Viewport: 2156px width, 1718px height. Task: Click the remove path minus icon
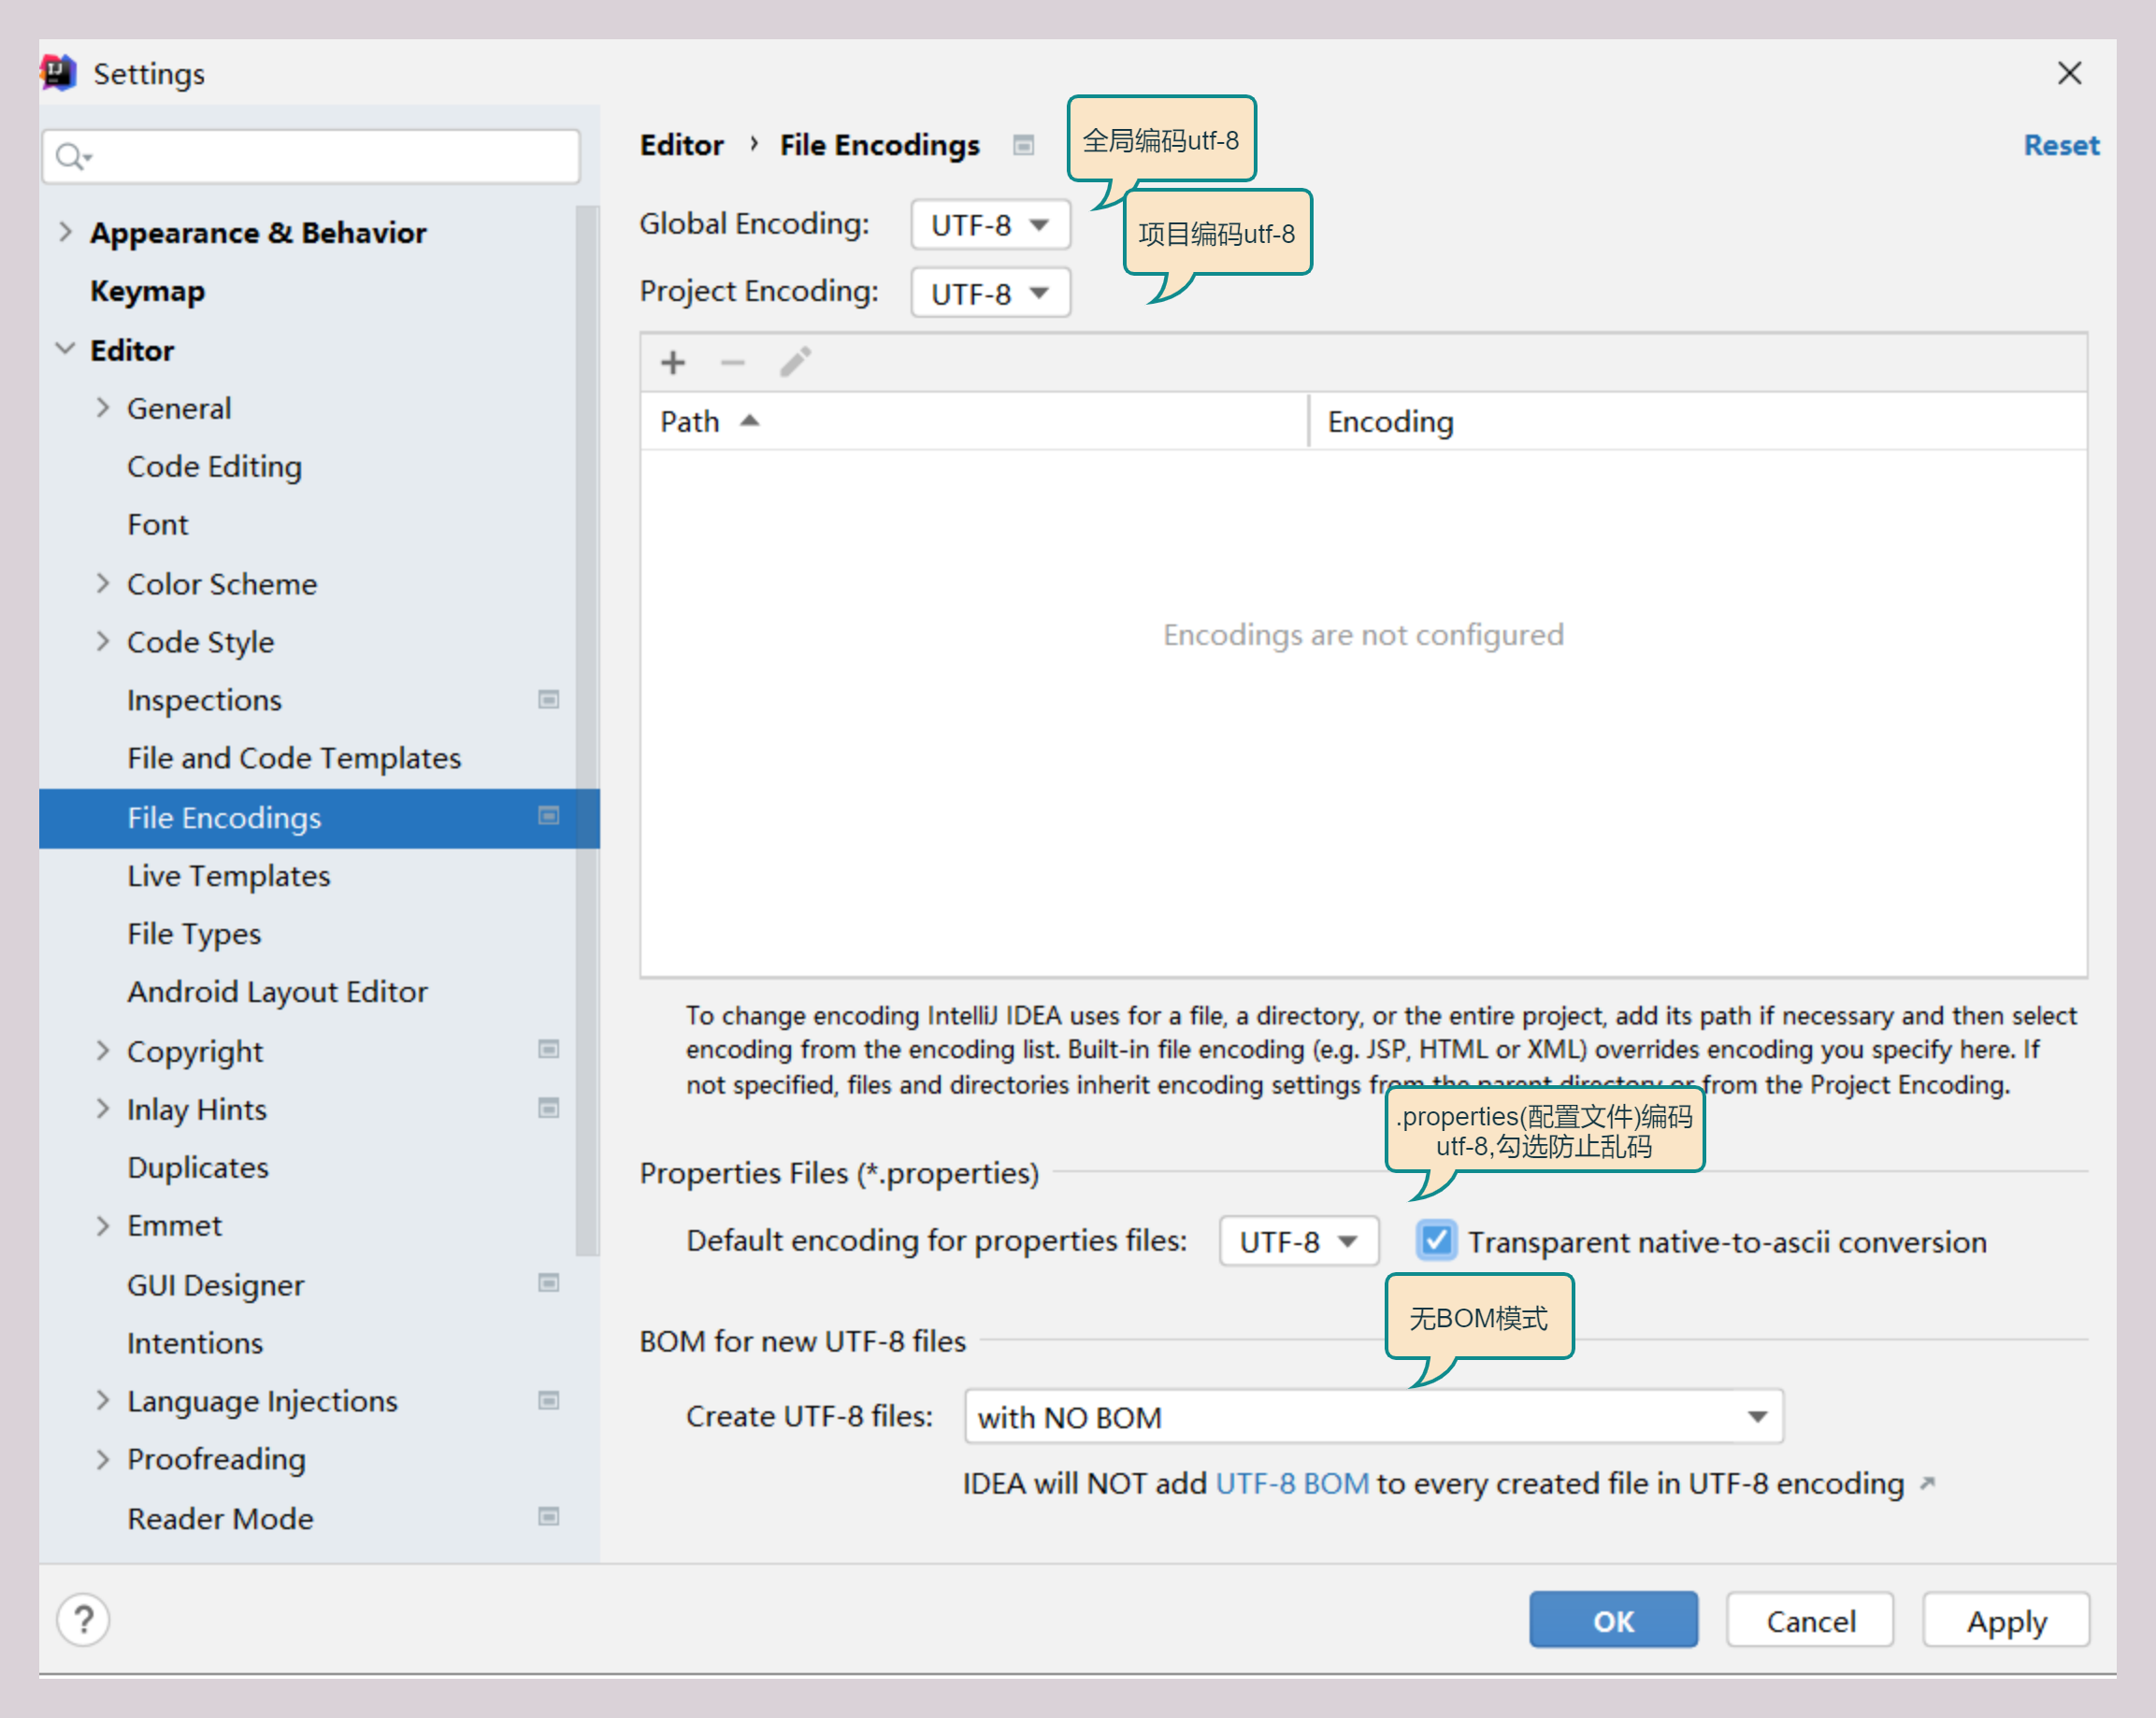click(733, 362)
